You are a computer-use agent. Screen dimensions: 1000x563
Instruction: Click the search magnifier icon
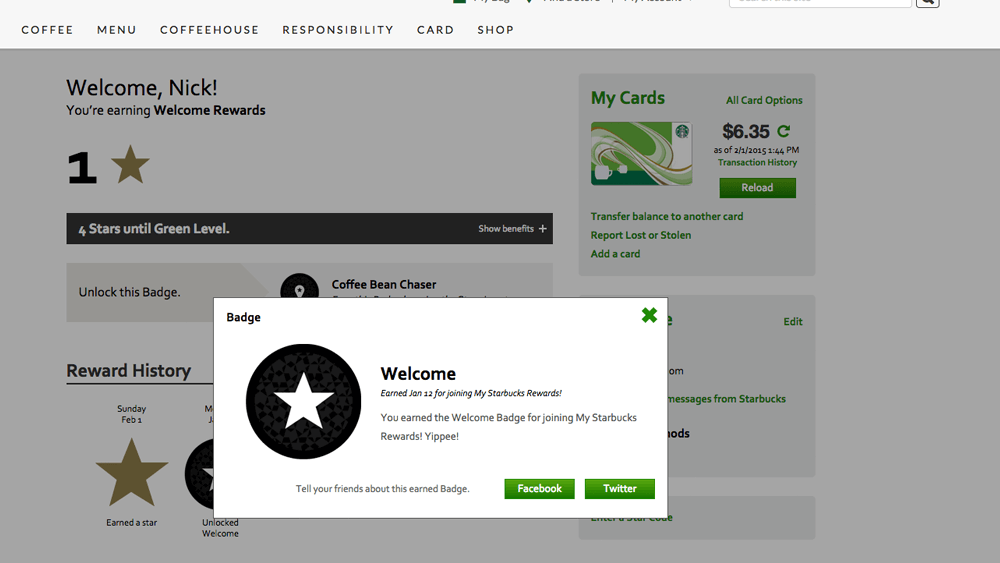pos(927,2)
